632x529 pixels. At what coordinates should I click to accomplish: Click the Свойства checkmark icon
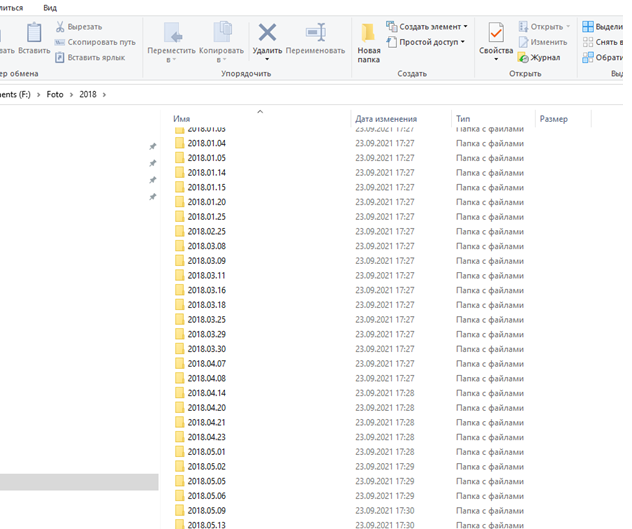[496, 32]
